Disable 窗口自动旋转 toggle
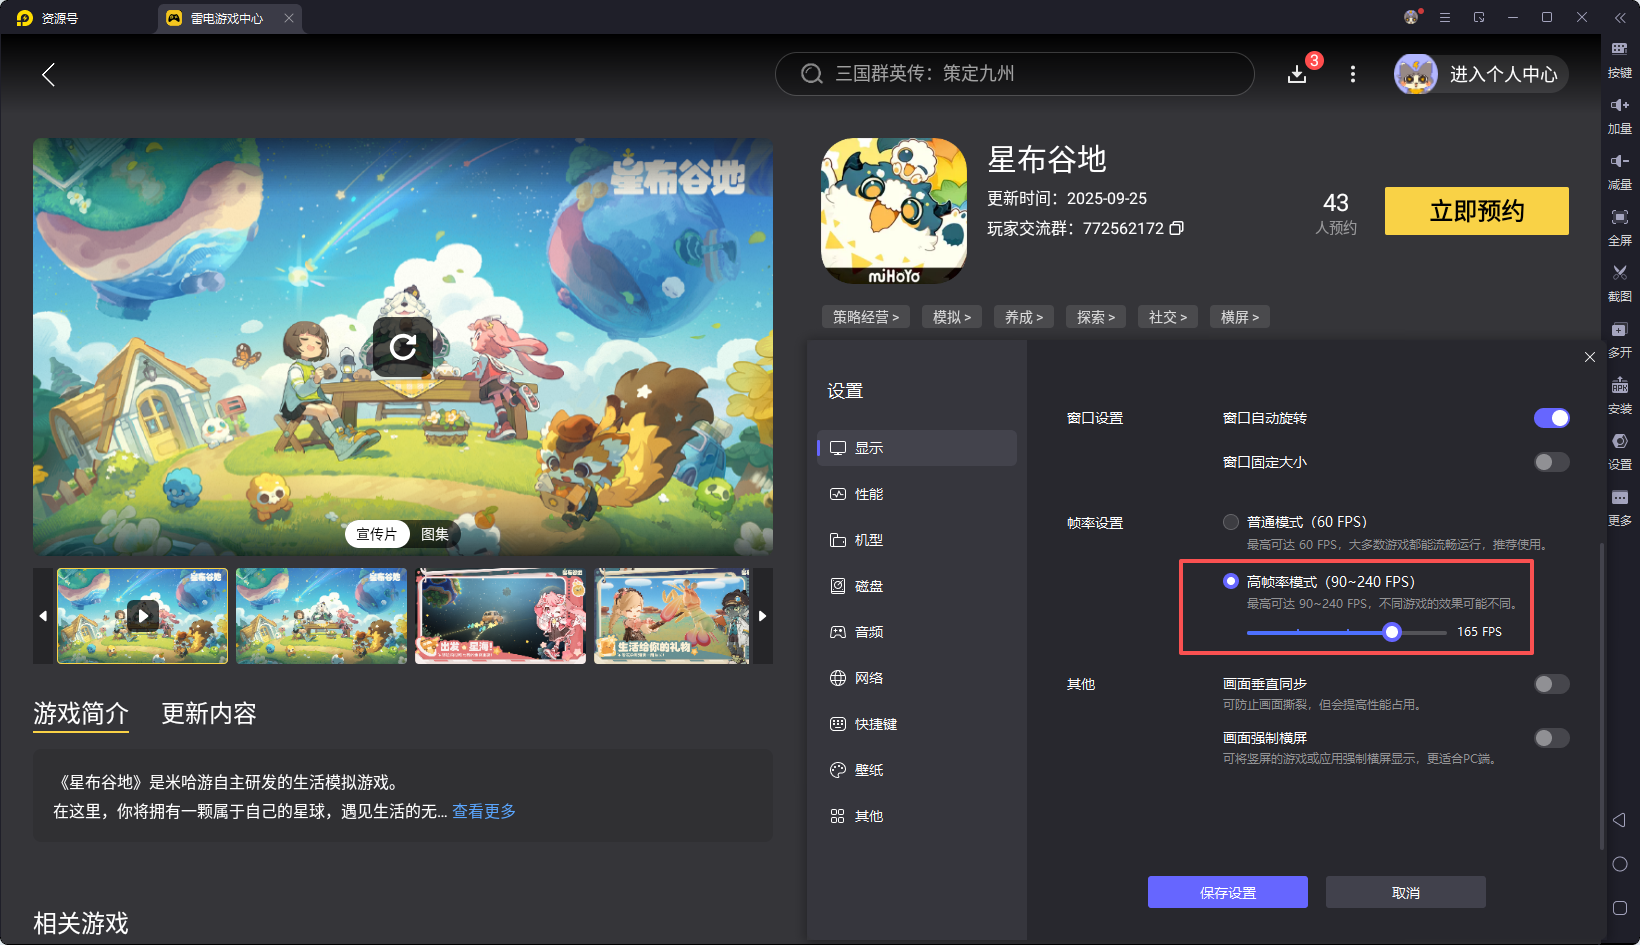Screen dimensions: 1640x945 coord(1551,418)
